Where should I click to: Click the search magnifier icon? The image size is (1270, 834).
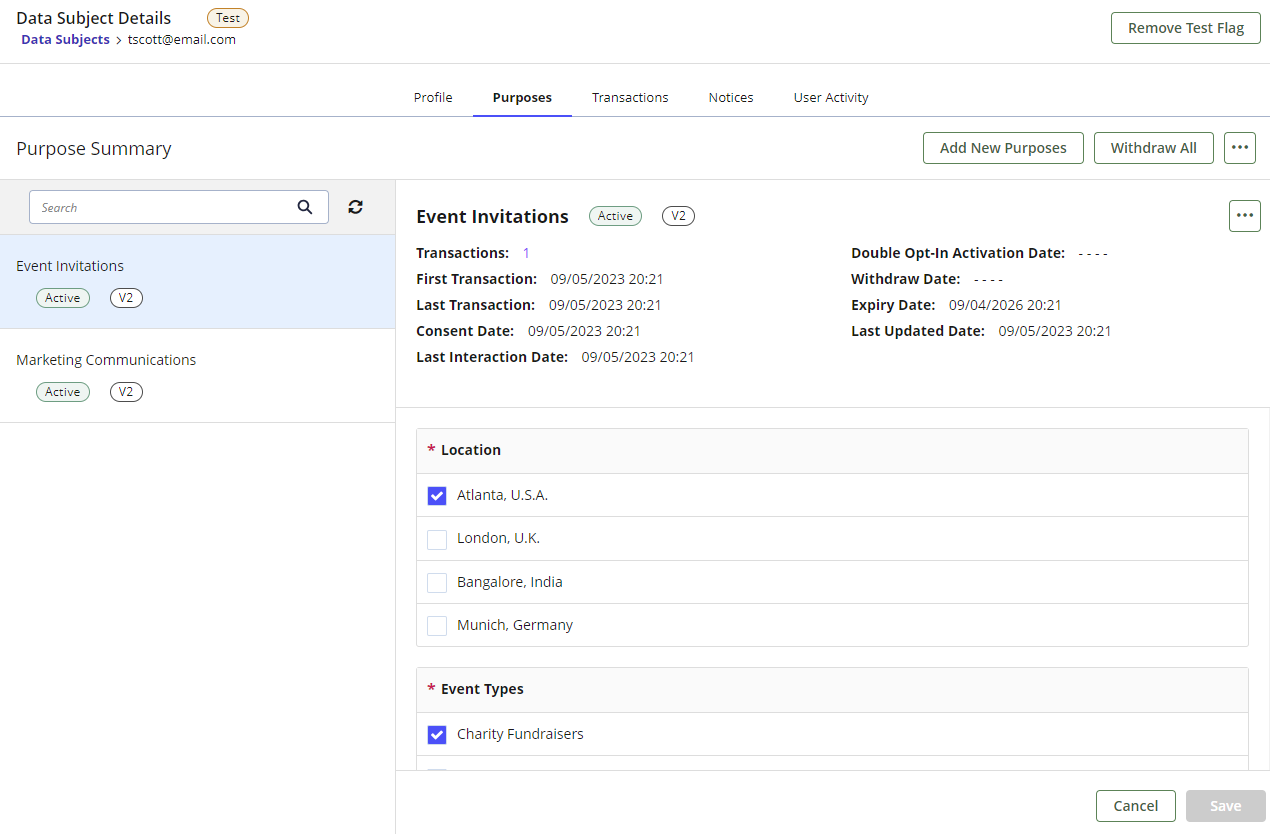coord(305,207)
